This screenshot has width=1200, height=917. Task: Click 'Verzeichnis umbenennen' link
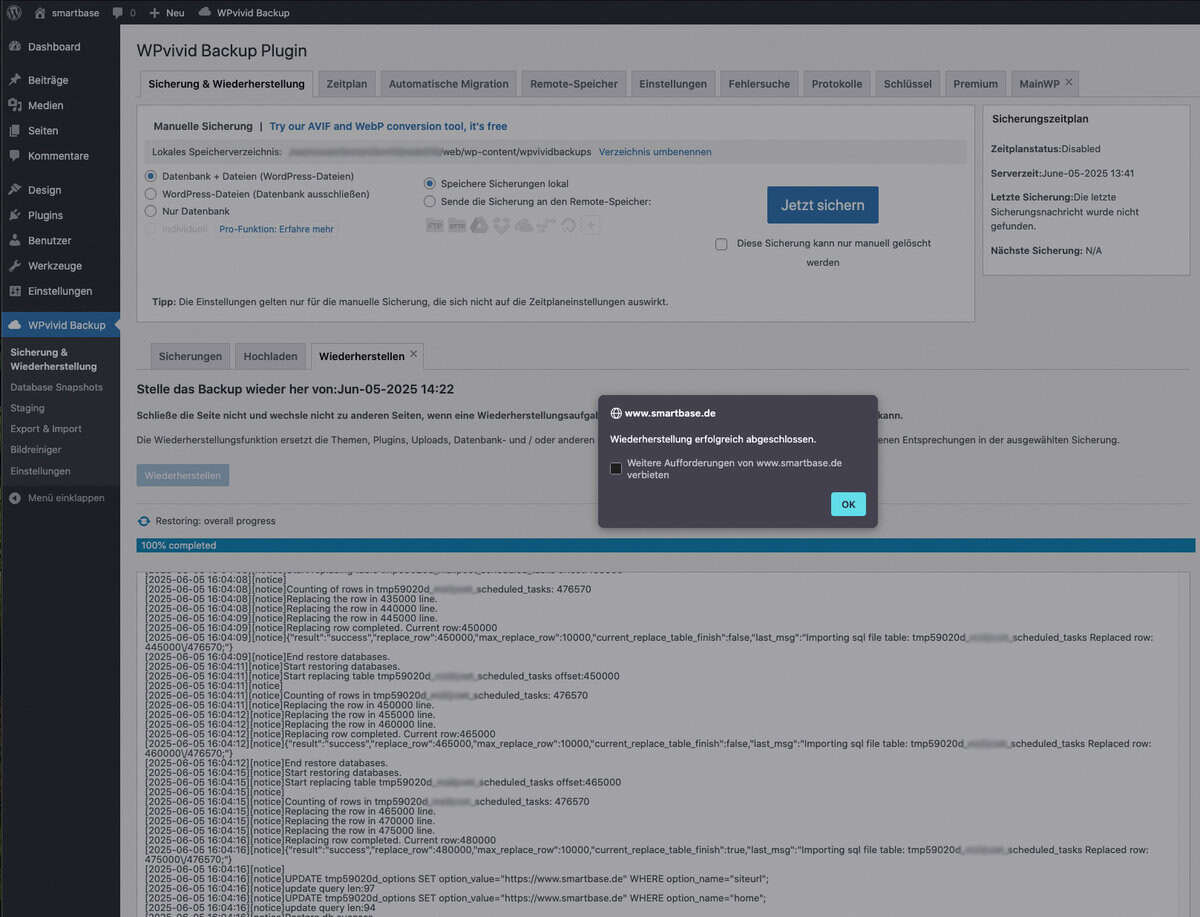click(655, 152)
